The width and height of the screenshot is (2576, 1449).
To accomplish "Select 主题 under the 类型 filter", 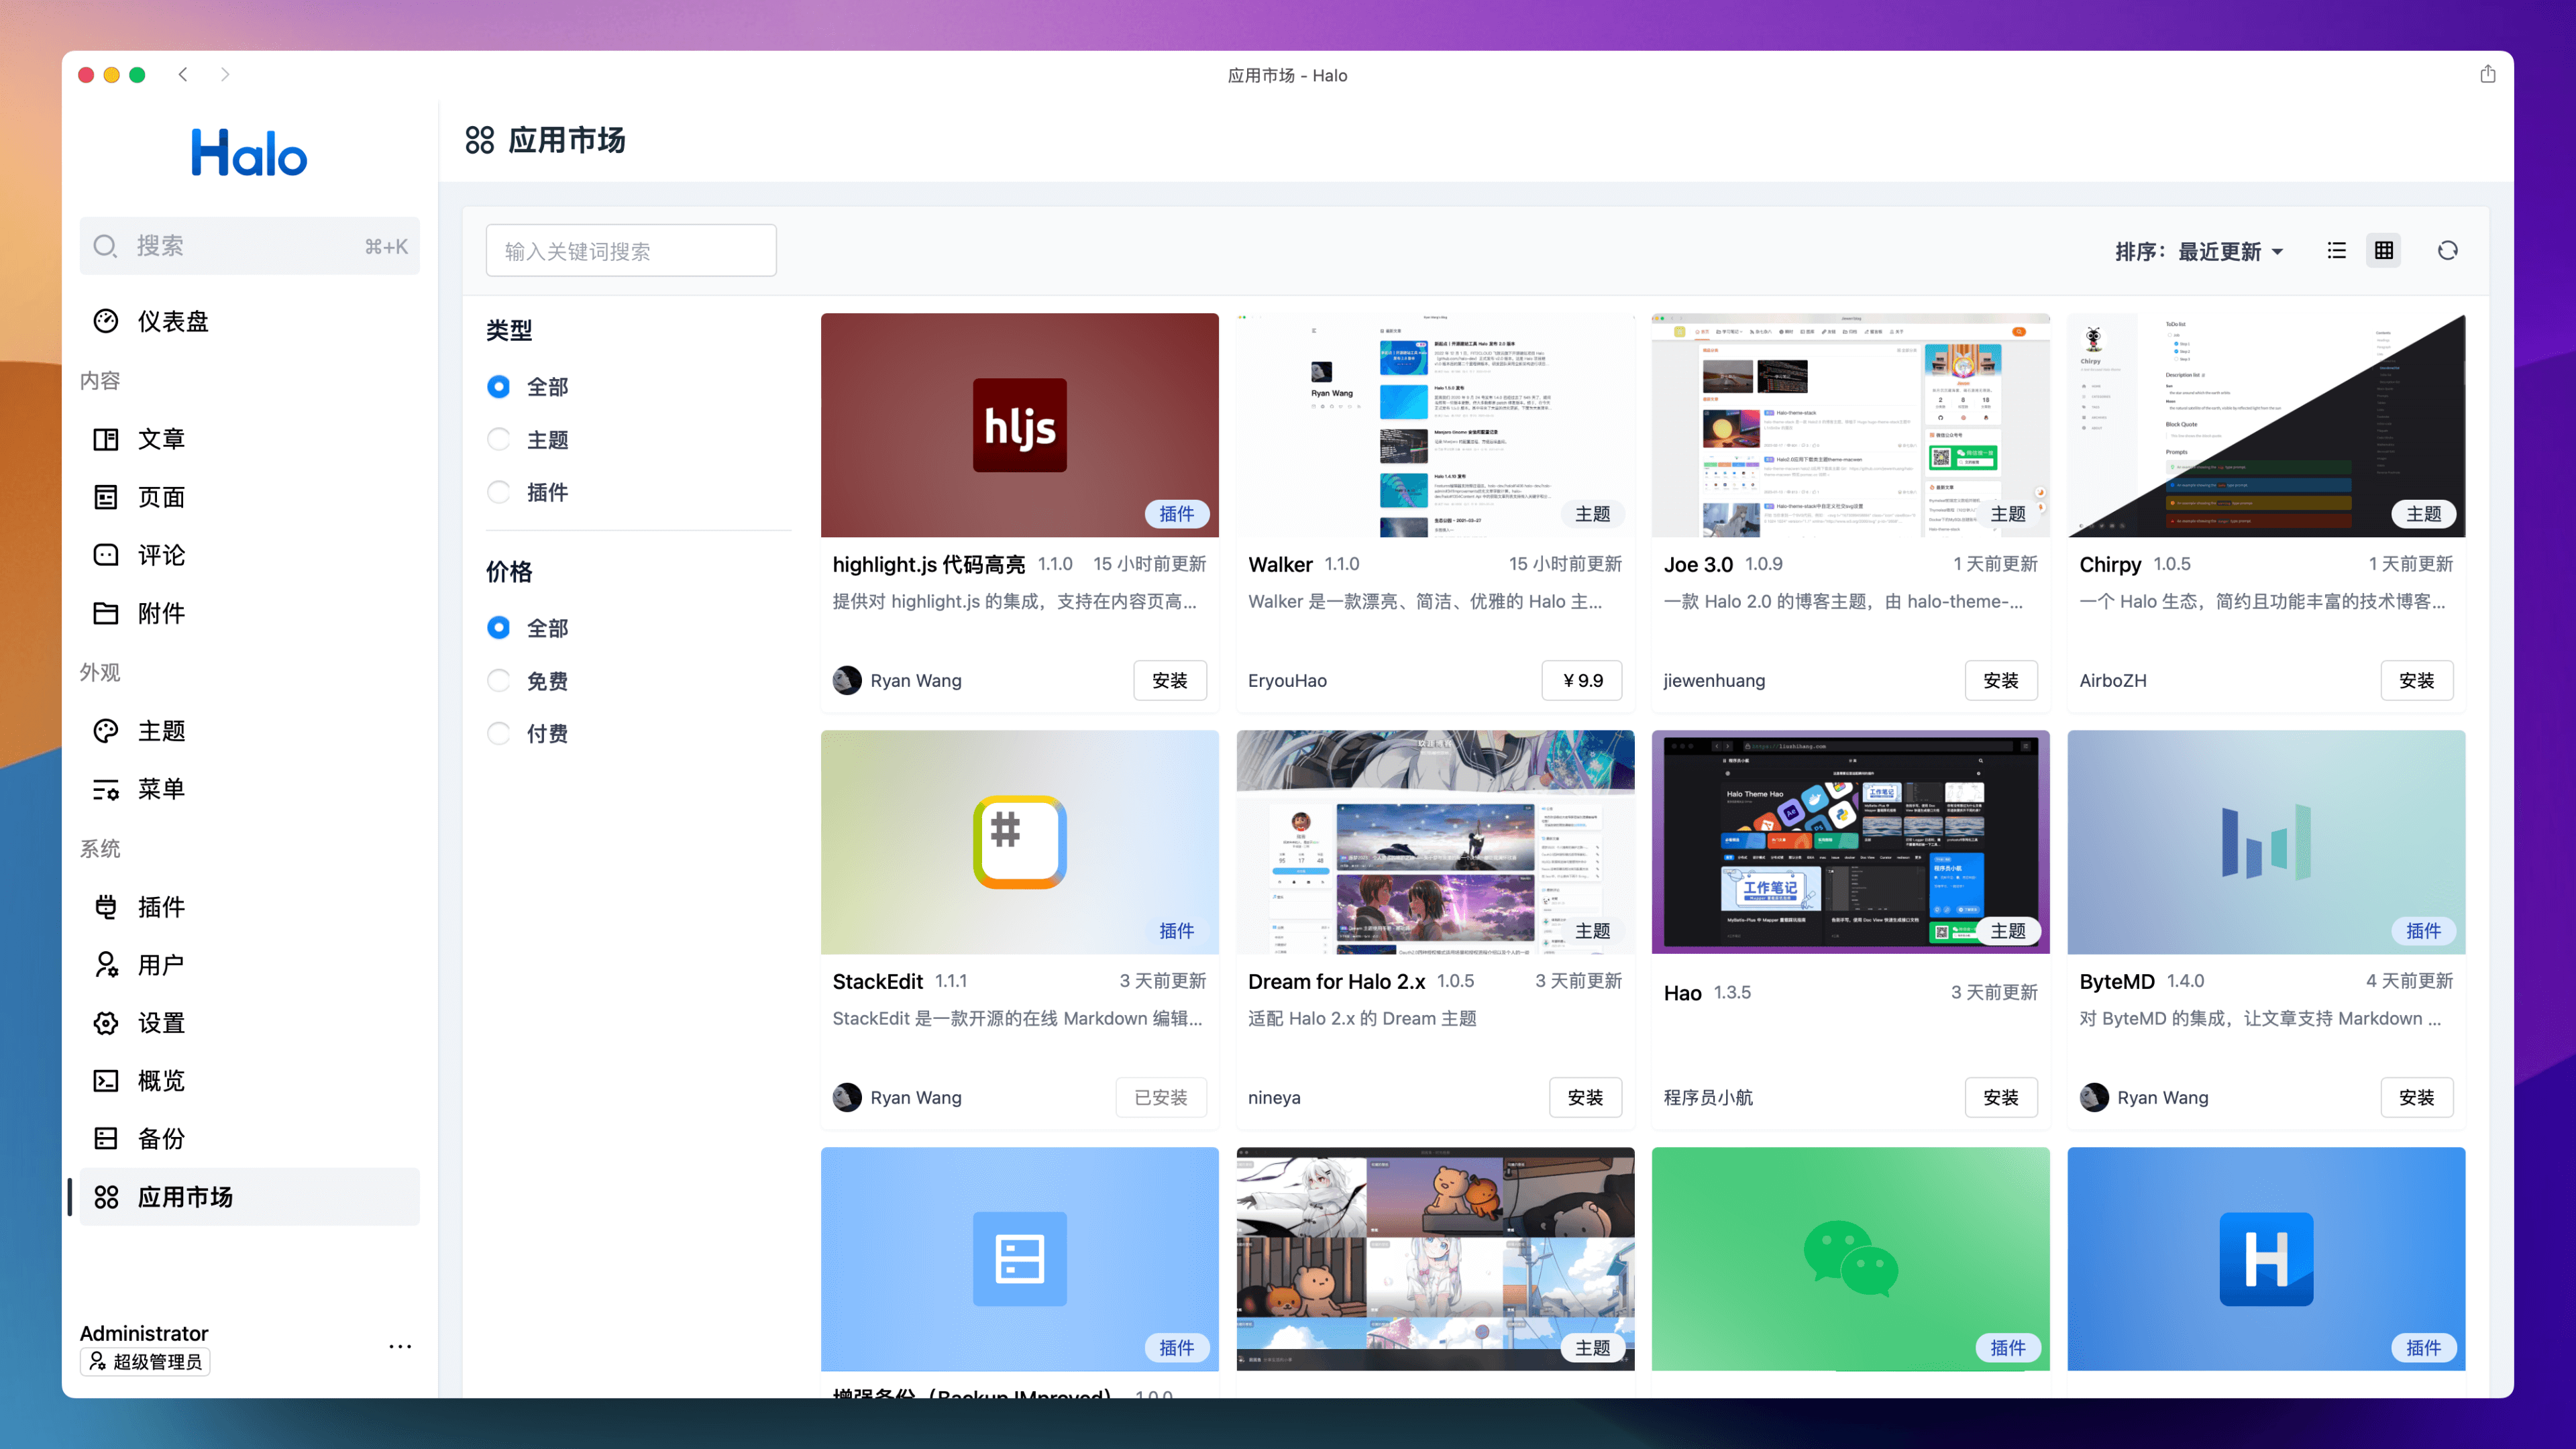I will [499, 439].
